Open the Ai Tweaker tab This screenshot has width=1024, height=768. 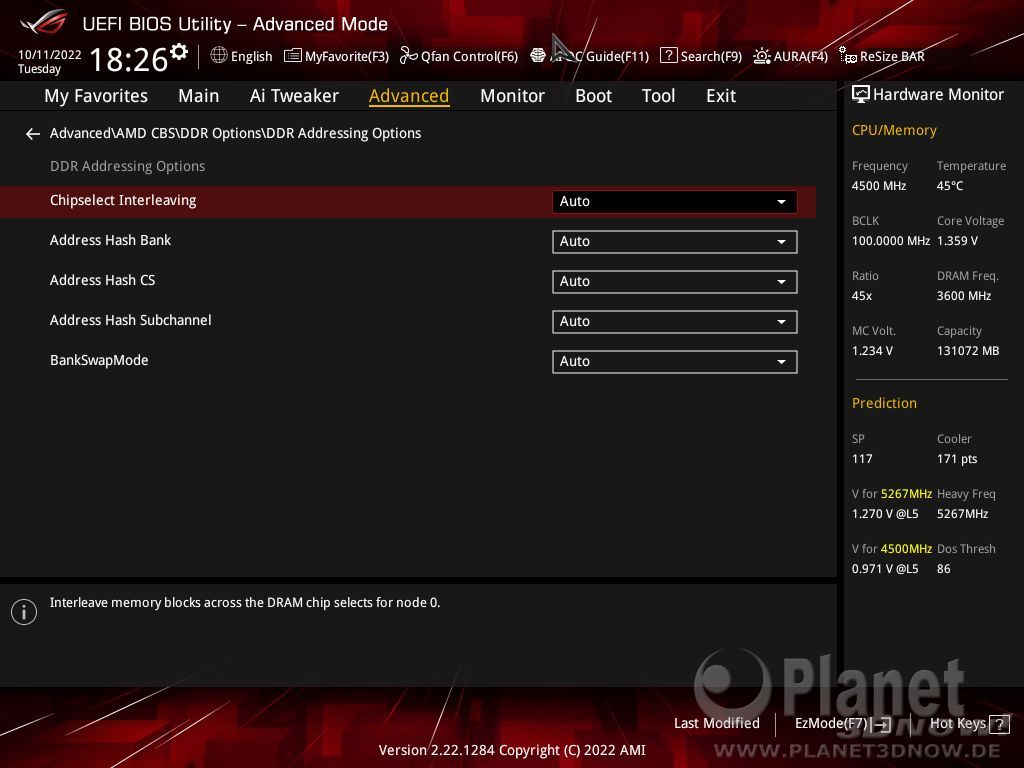click(294, 96)
